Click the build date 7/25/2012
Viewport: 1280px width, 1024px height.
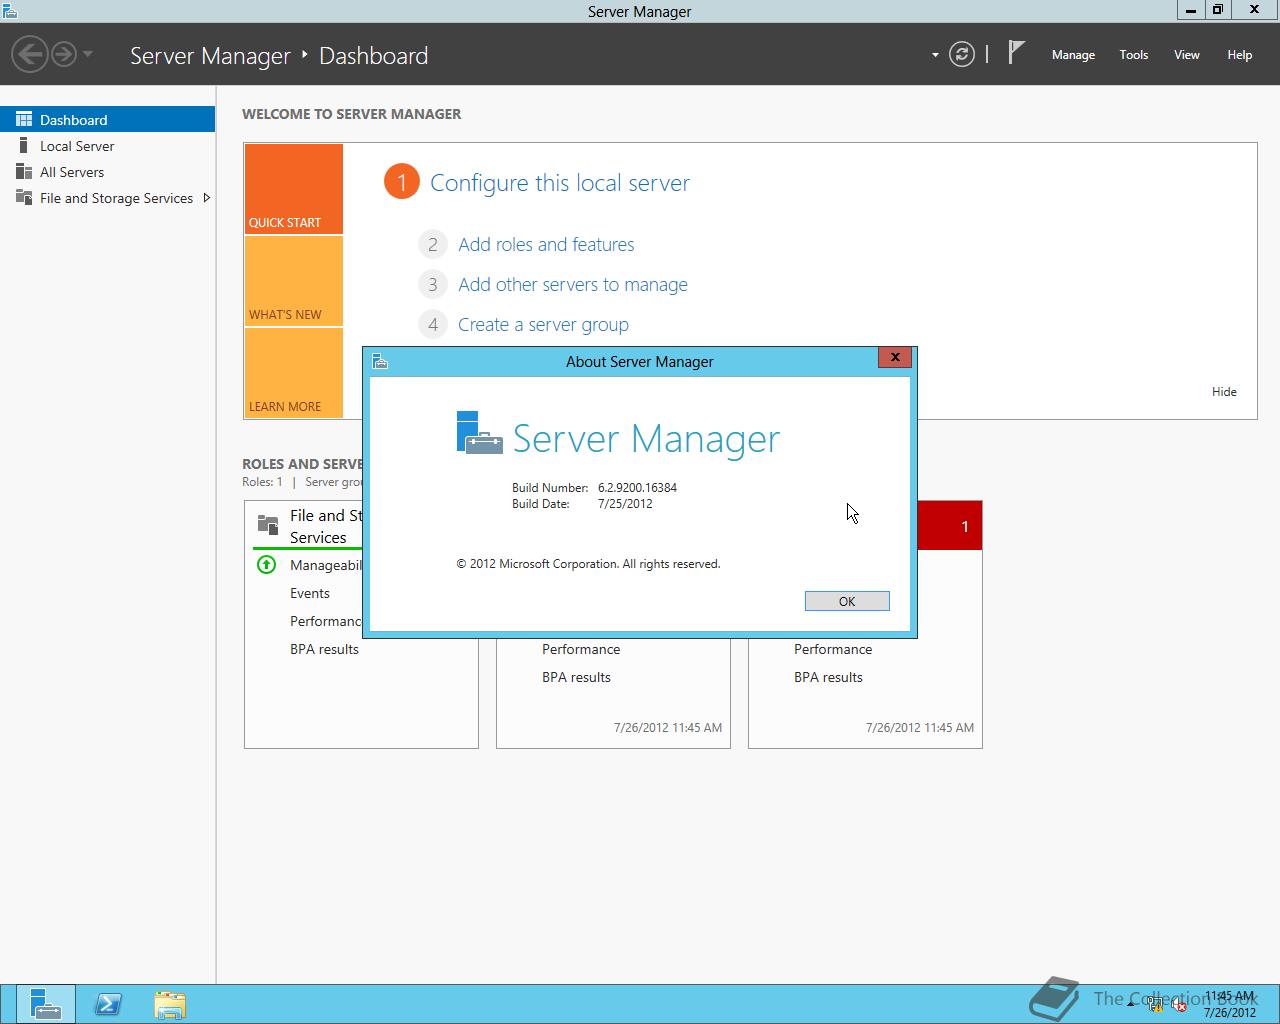tap(625, 504)
